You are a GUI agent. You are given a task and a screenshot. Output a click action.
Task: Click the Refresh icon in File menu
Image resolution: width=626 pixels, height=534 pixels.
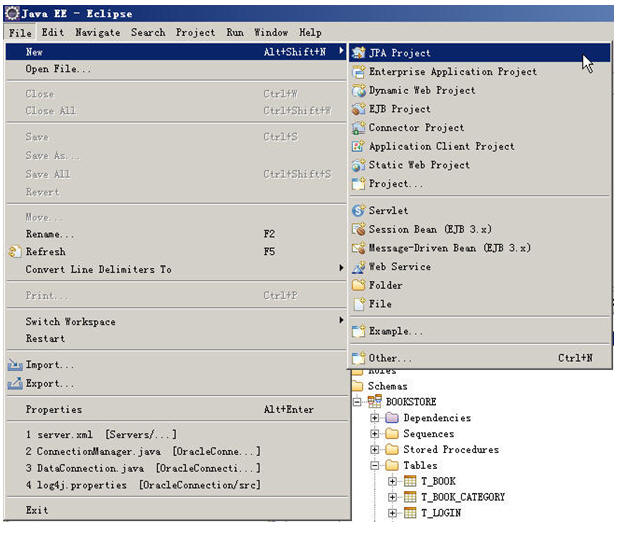[15, 252]
